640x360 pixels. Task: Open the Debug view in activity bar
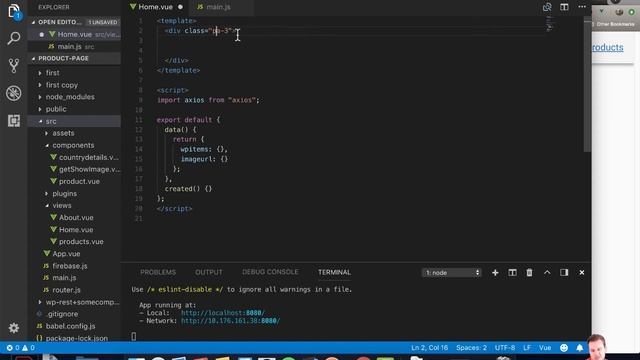13,93
